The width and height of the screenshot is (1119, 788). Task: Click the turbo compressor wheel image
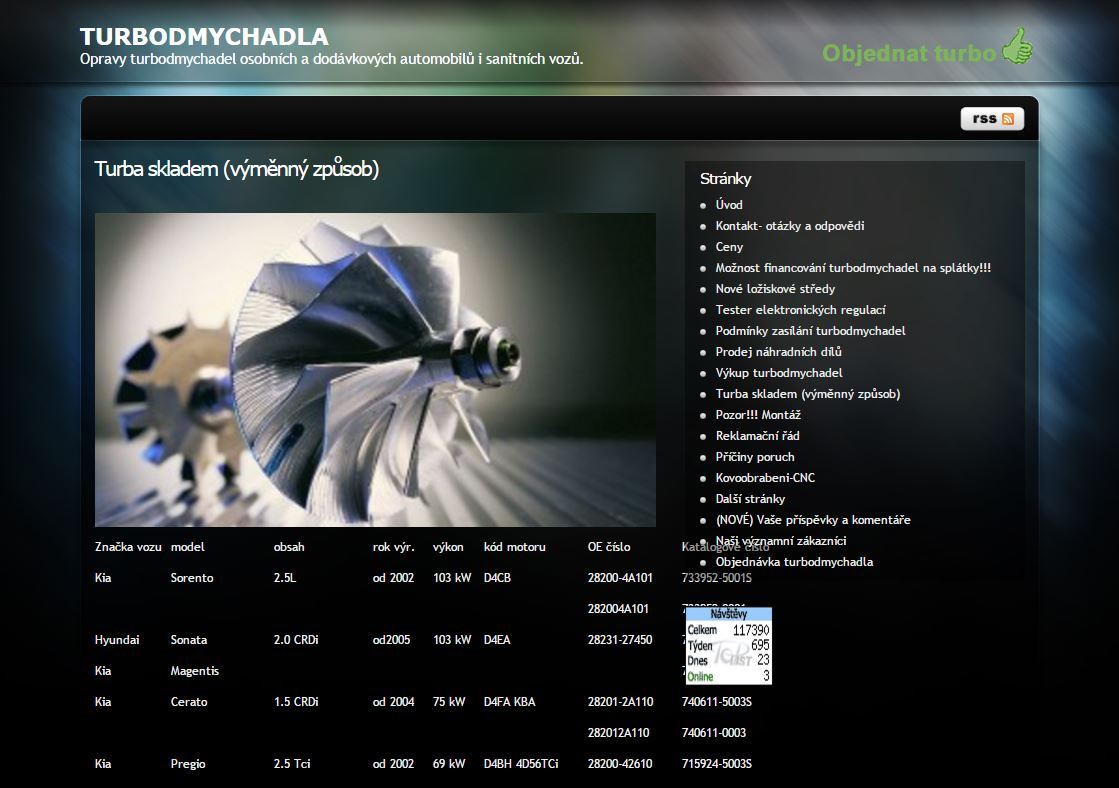(x=375, y=370)
